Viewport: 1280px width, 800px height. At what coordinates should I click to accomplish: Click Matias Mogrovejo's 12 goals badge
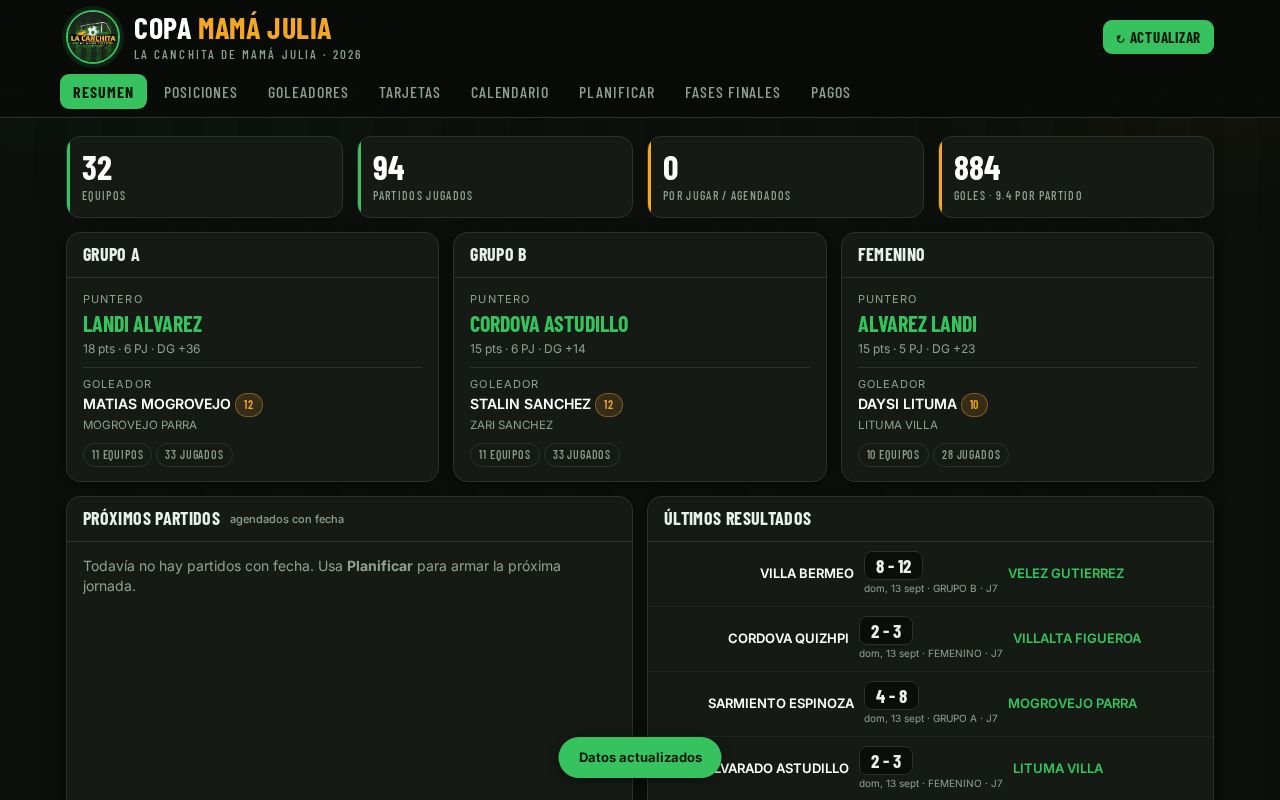tap(249, 405)
